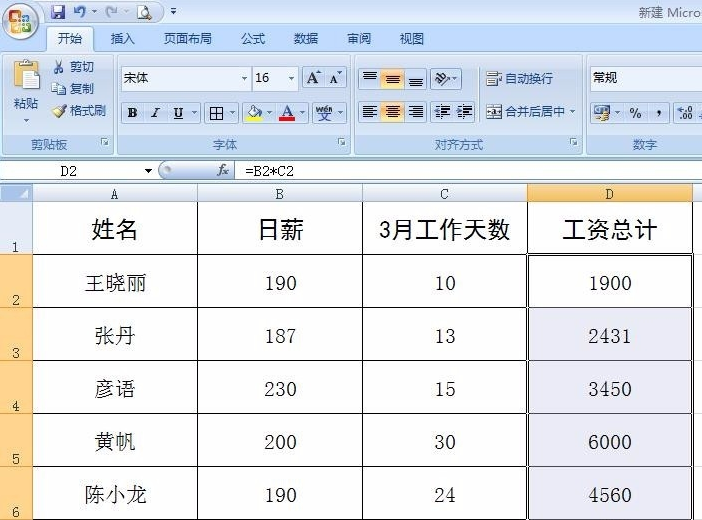Toggle bold formatting
The width and height of the screenshot is (702, 520).
pos(133,113)
